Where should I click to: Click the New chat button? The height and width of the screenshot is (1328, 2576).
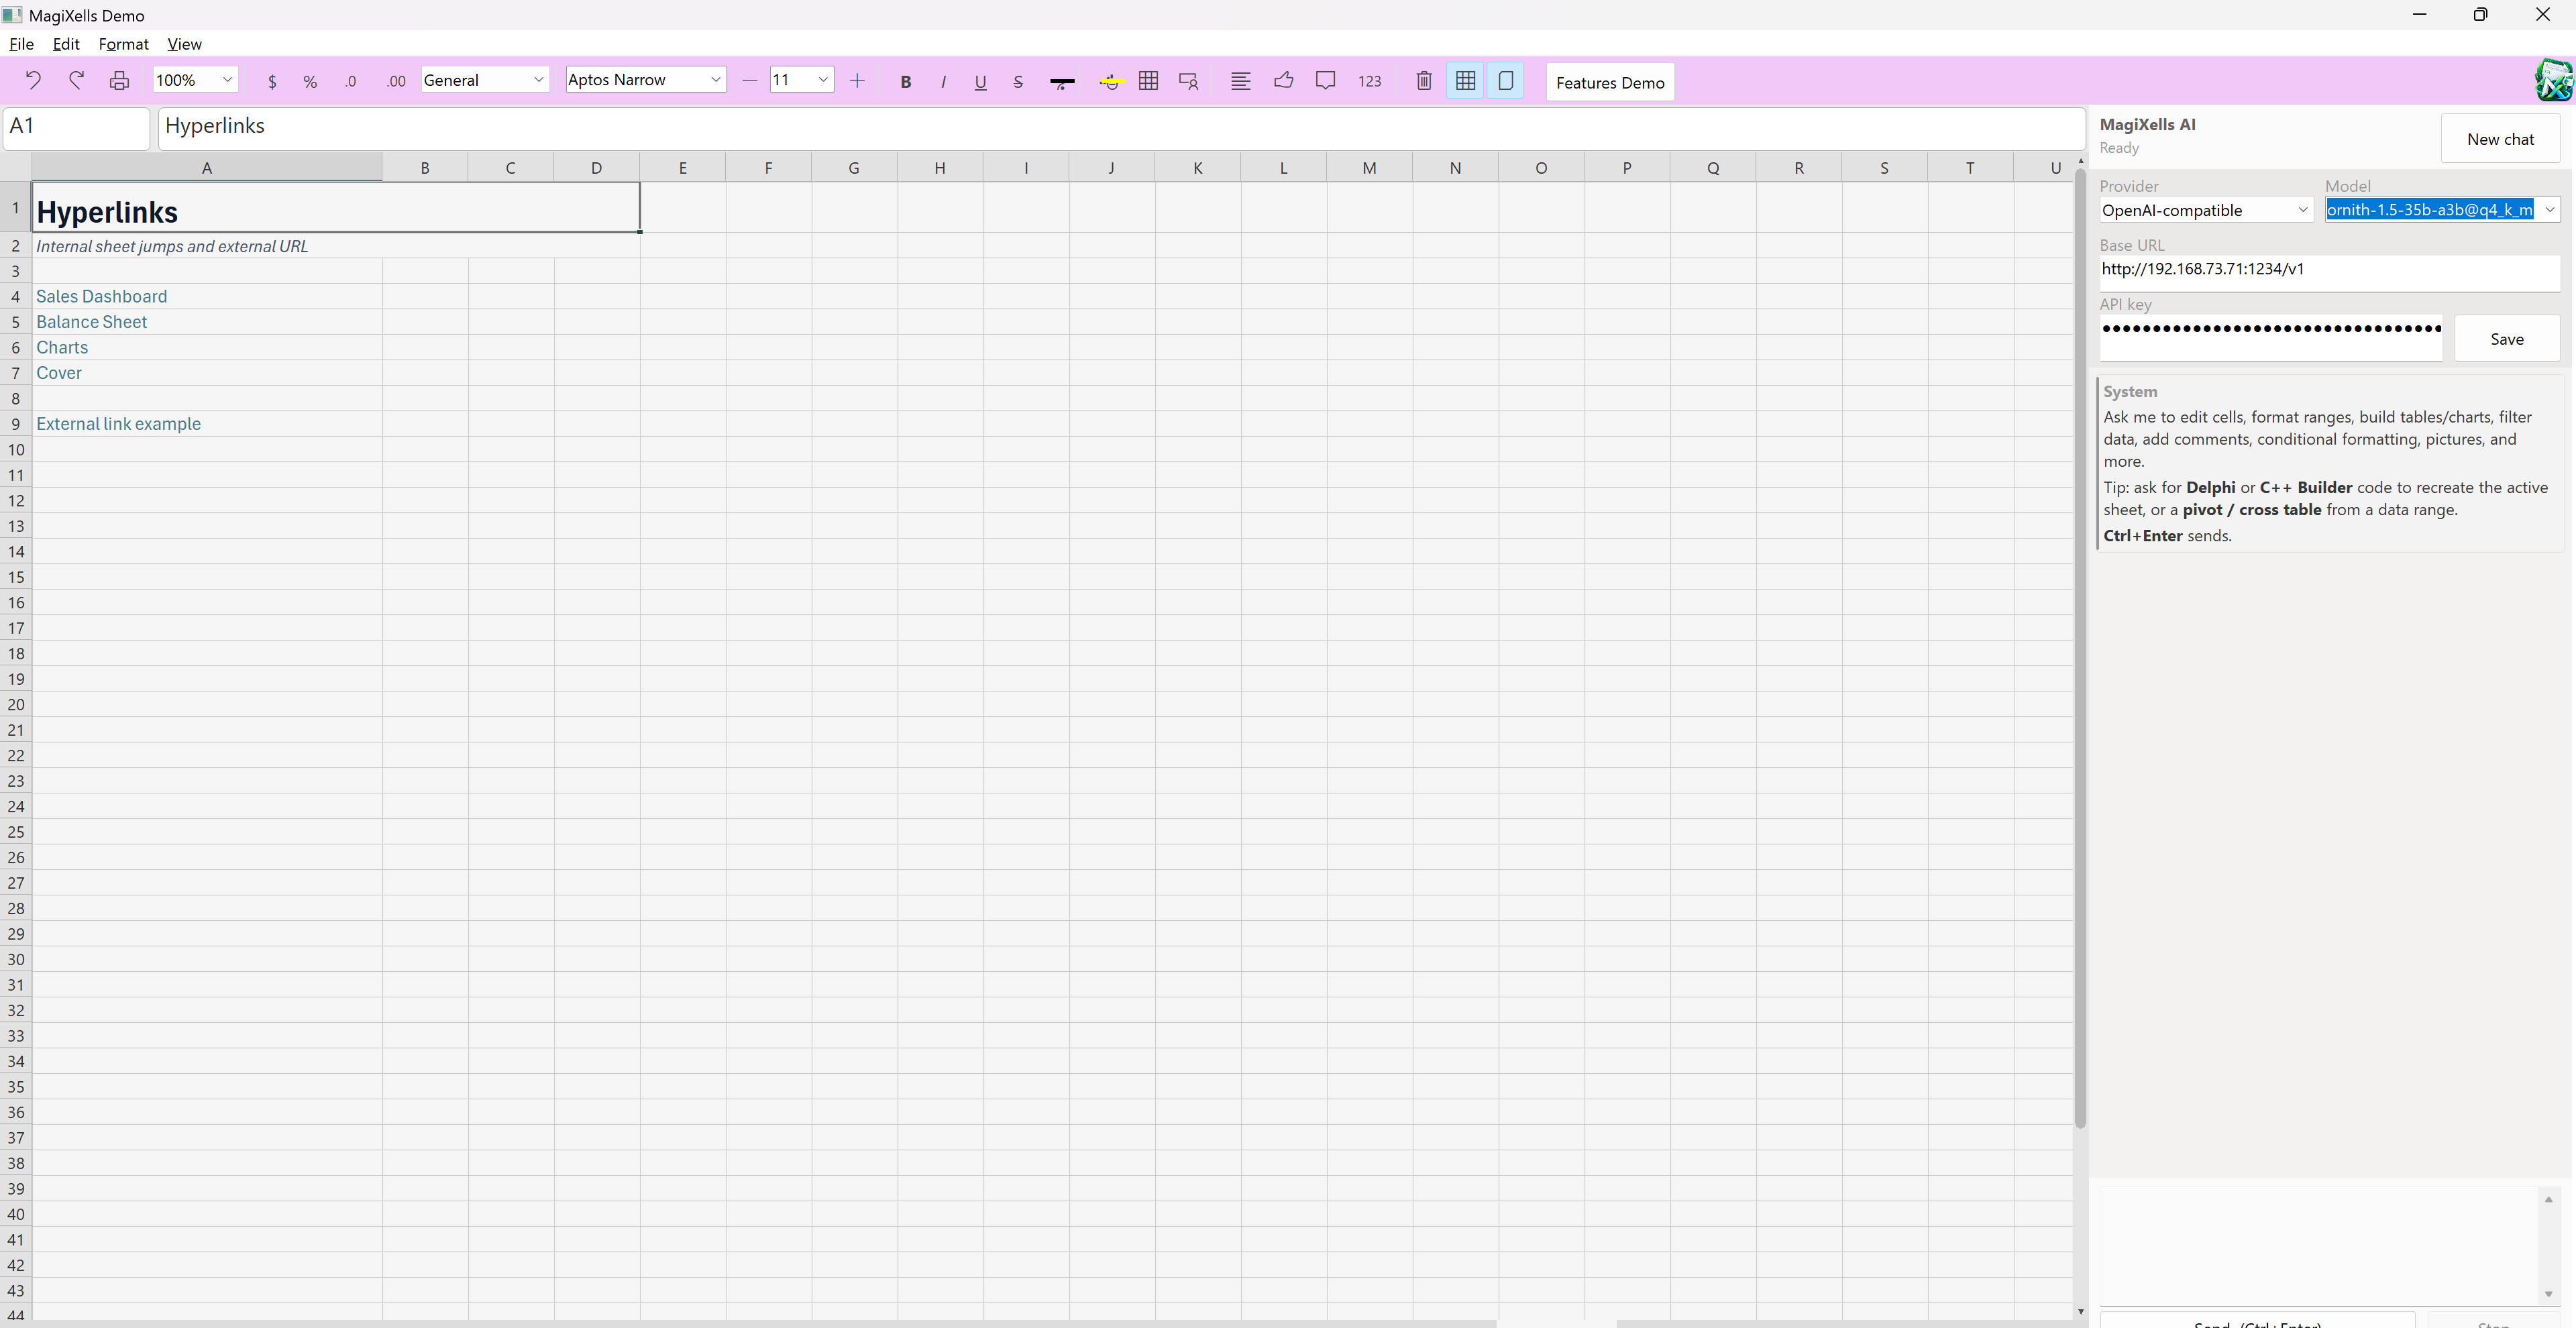pyautogui.click(x=2500, y=139)
